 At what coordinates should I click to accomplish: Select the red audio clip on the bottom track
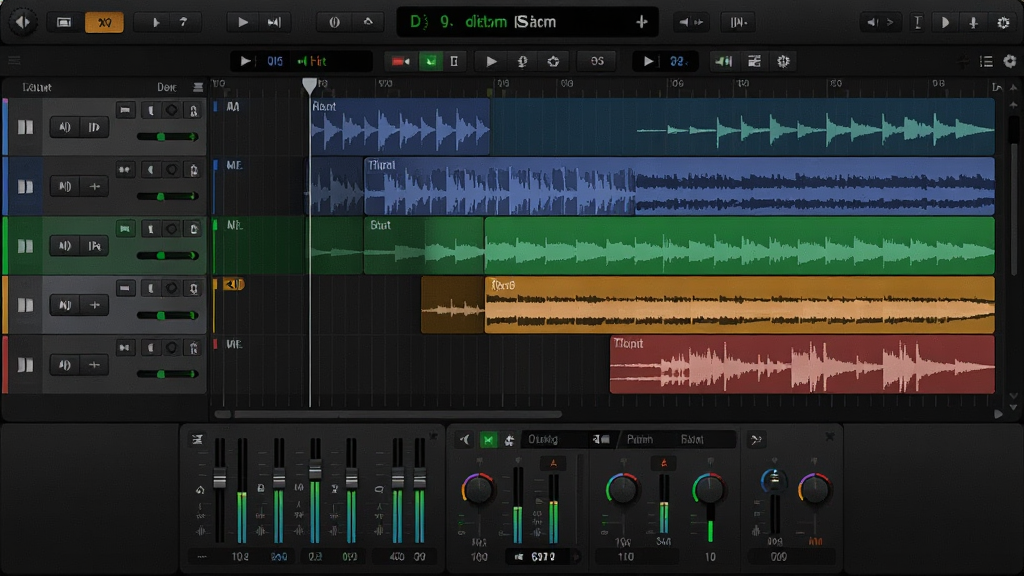pos(802,364)
